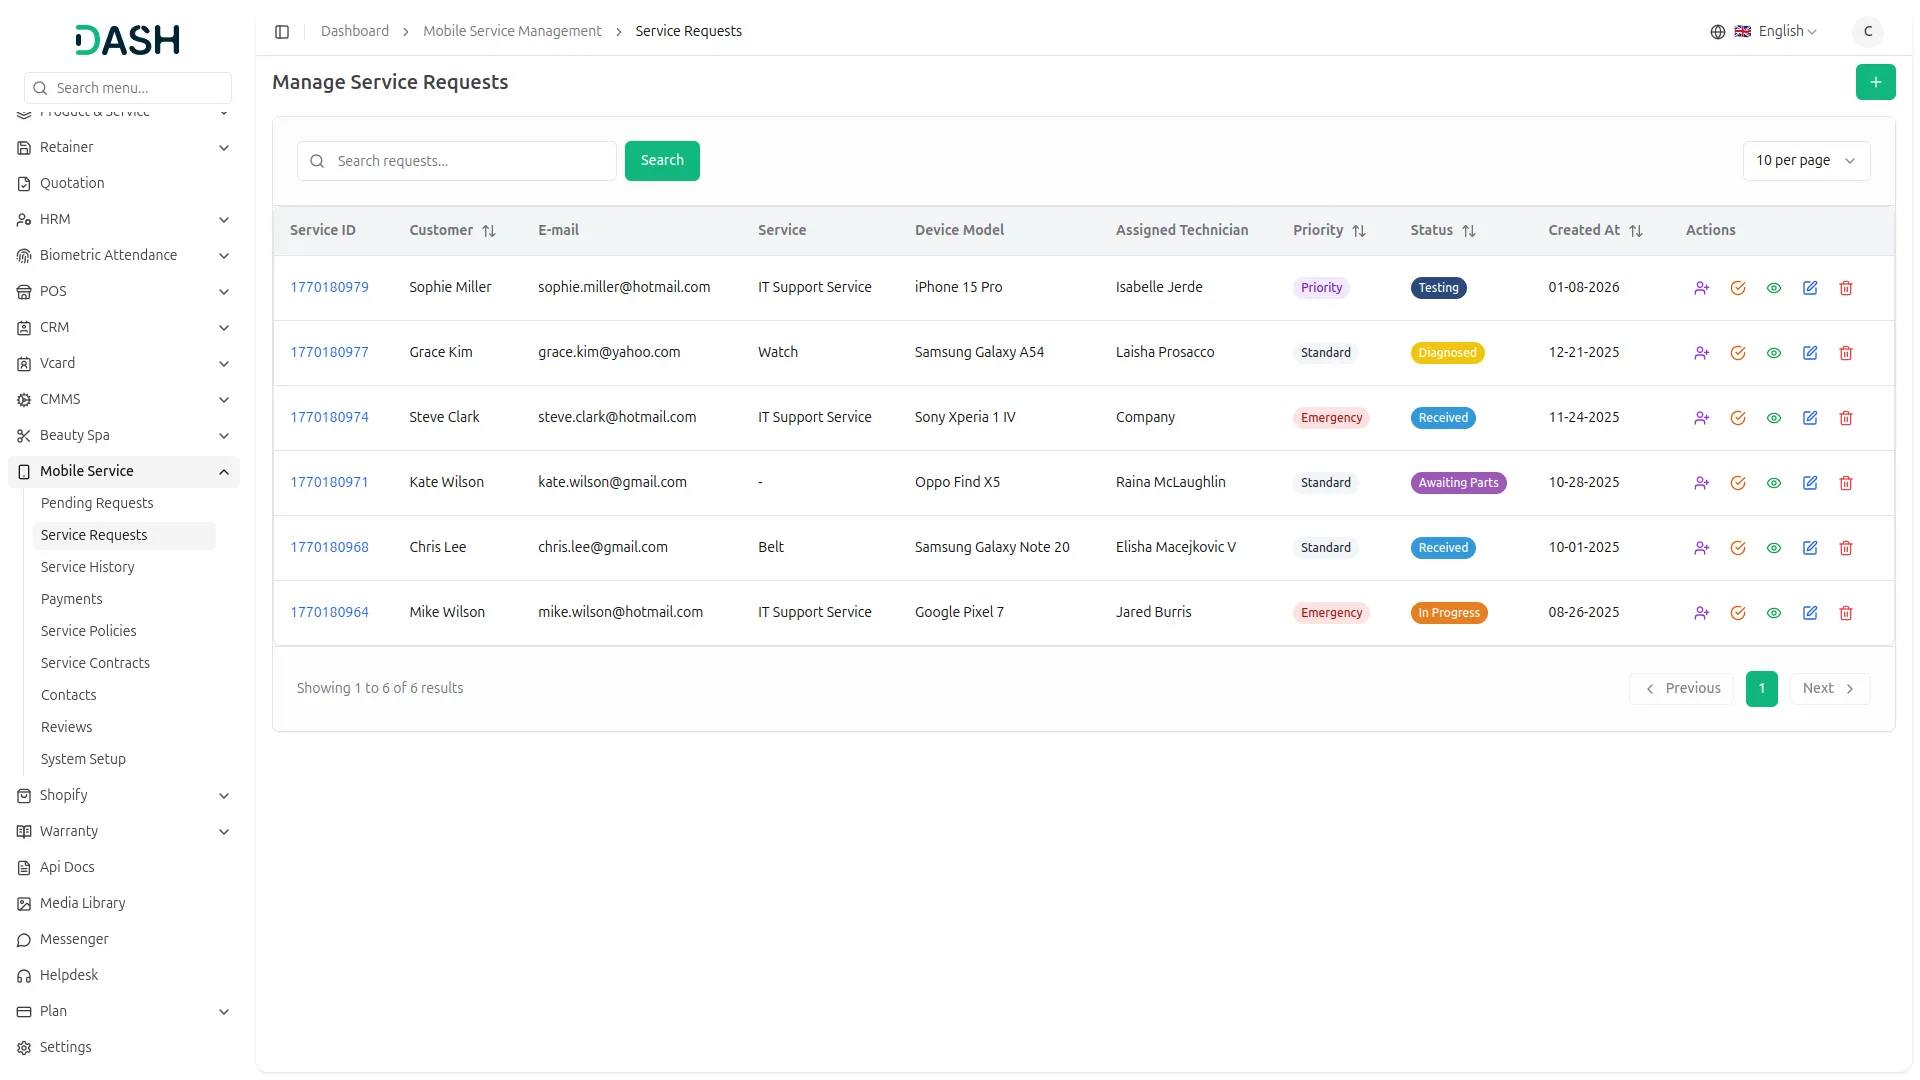The image size is (1920, 1080).
Task: Toggle the sidebar panel icon
Action: (282, 32)
